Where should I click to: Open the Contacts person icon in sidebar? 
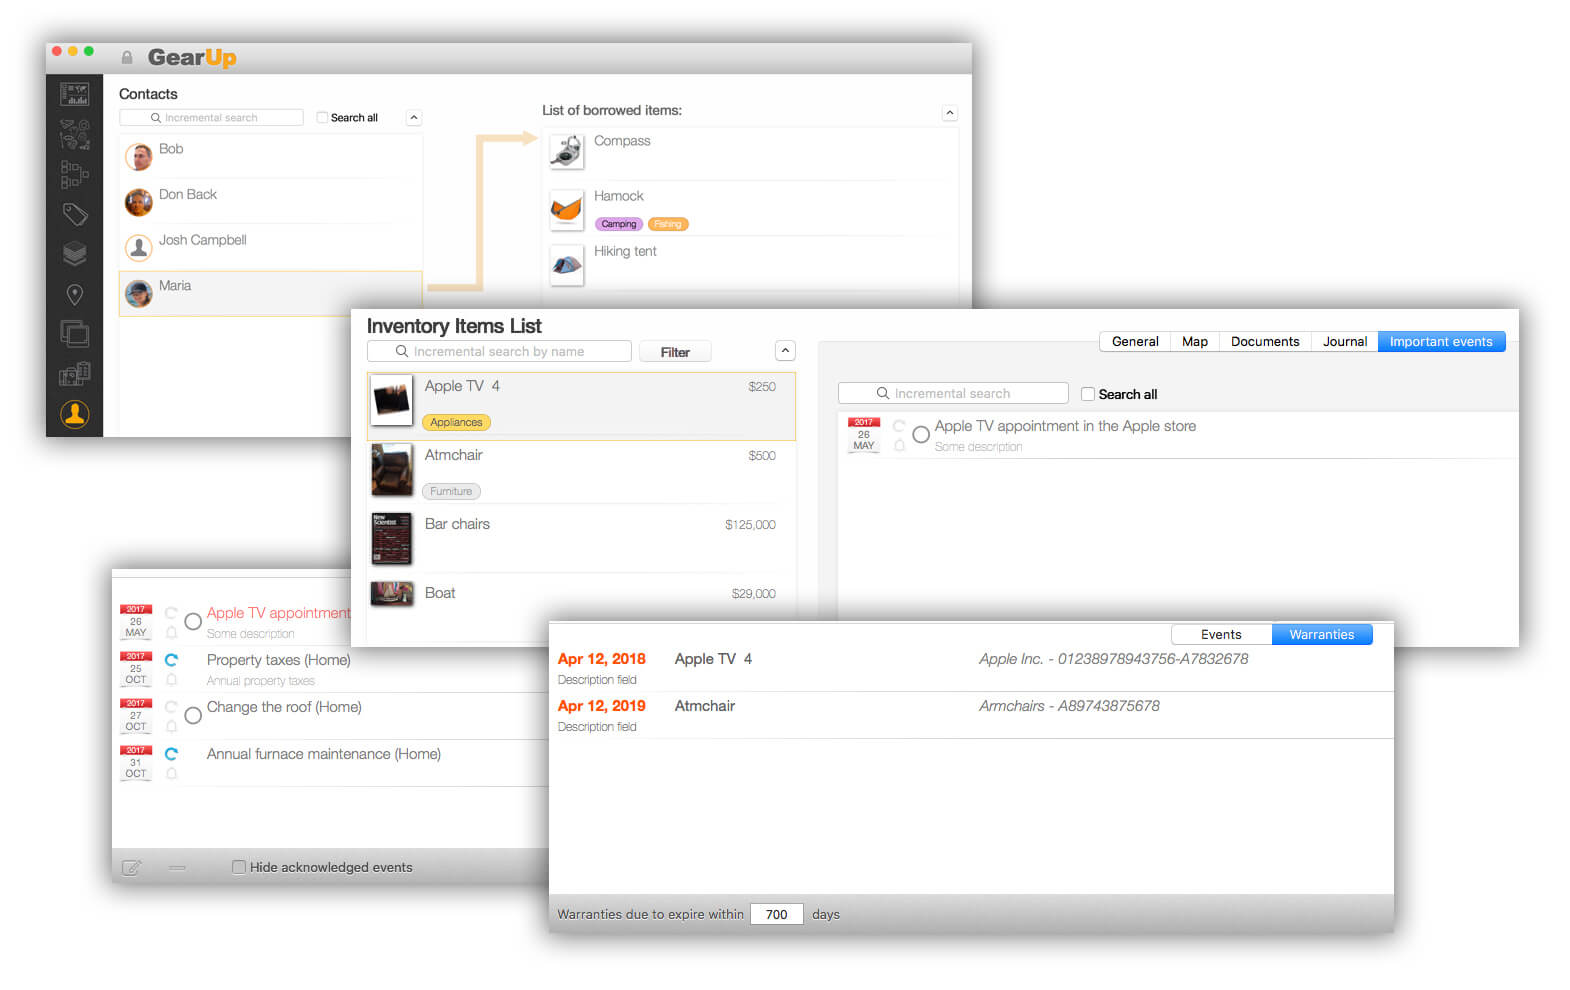74,413
